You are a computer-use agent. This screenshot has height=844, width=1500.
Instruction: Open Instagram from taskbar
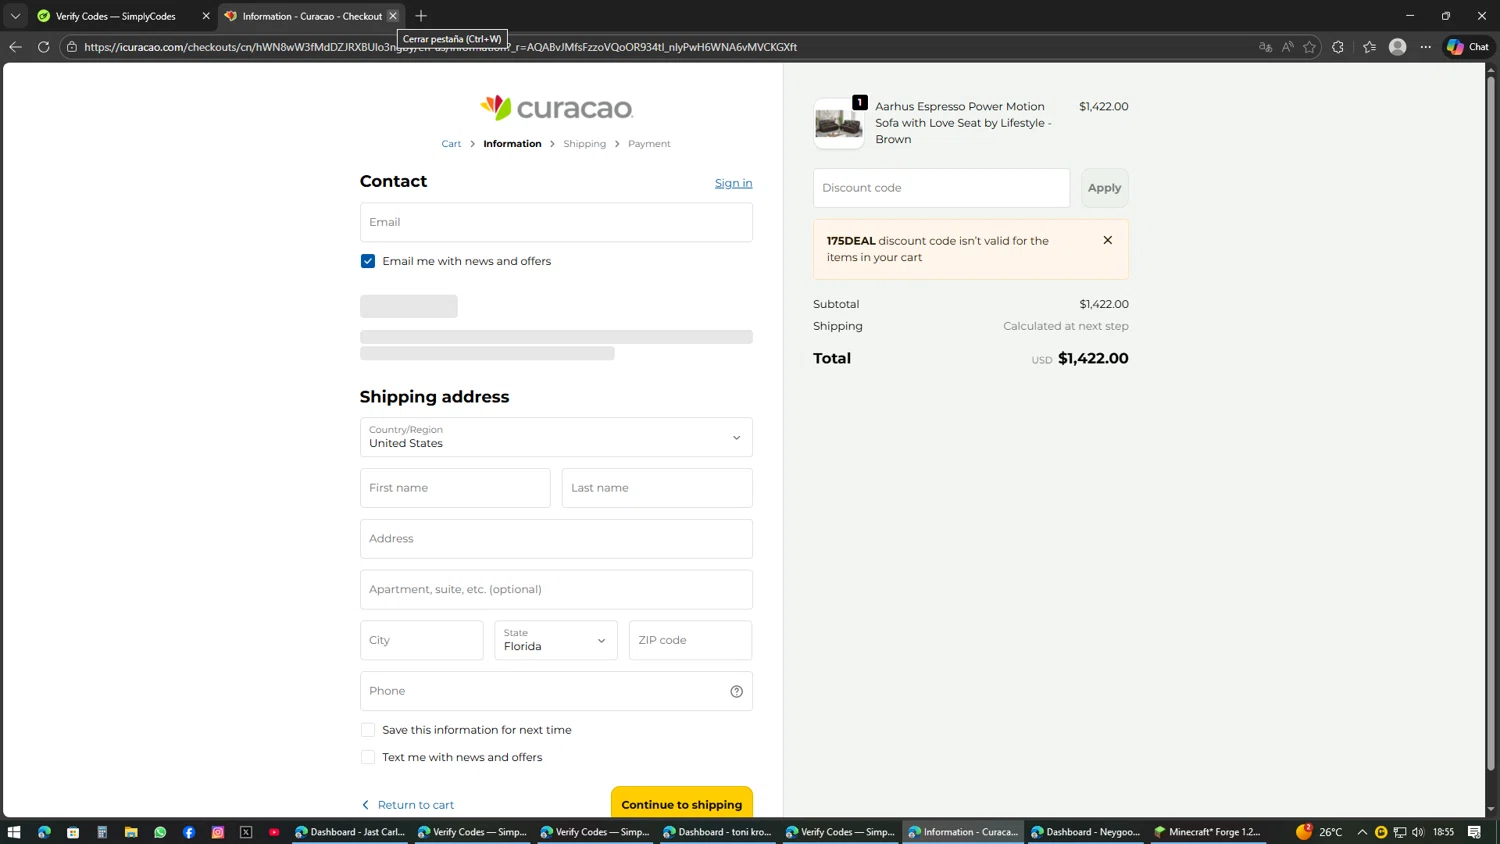(x=218, y=832)
